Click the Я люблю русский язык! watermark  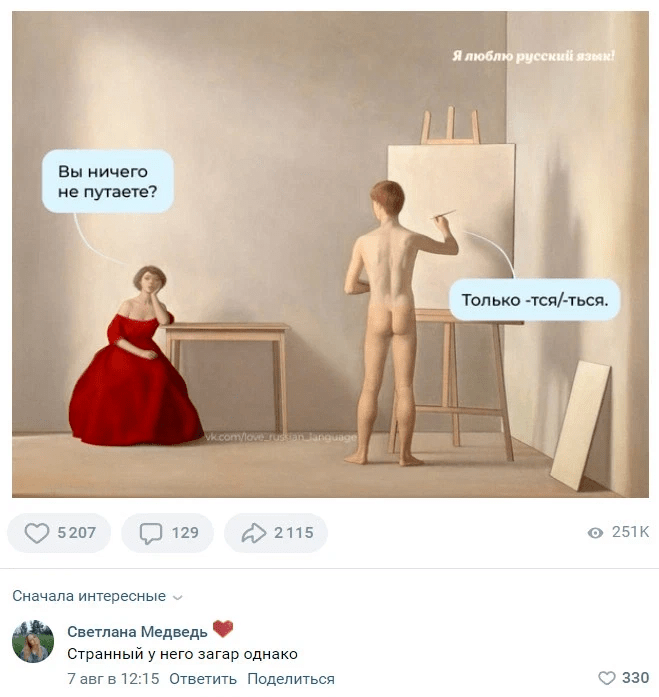533,56
